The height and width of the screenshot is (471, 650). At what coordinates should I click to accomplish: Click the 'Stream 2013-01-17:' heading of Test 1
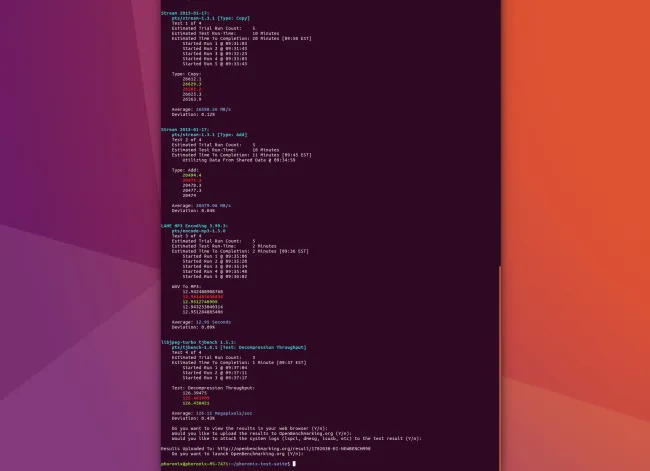coord(185,13)
